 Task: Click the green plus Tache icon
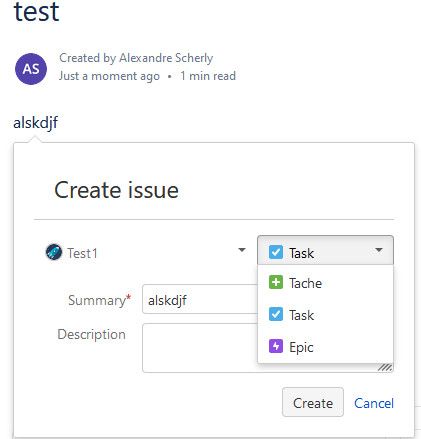click(x=276, y=282)
